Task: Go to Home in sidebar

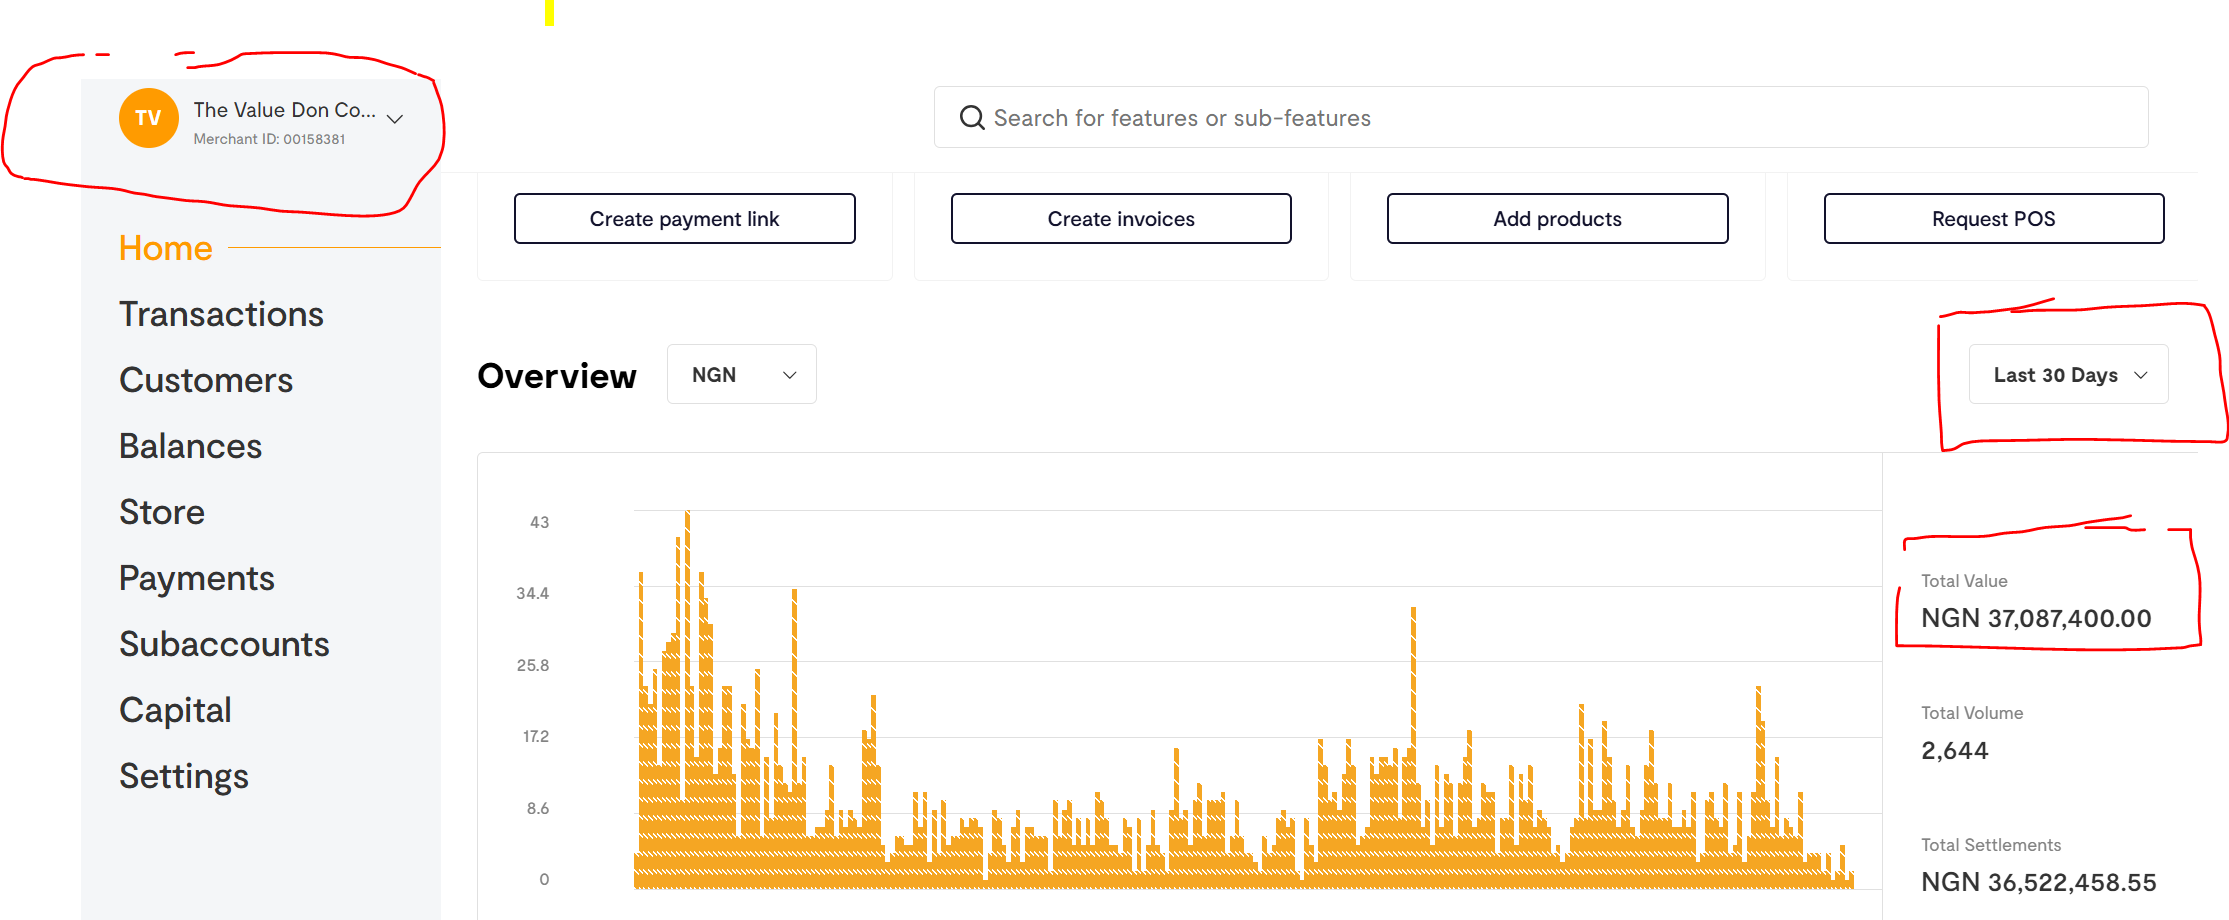Action: [165, 248]
